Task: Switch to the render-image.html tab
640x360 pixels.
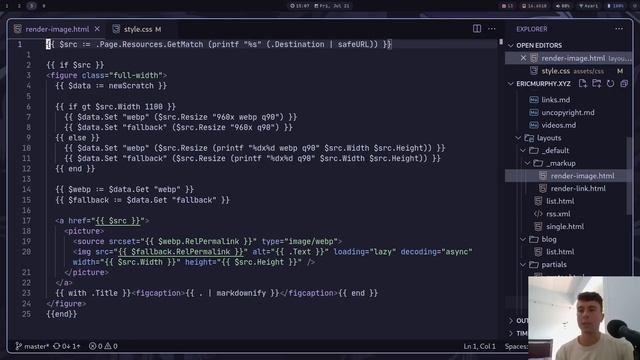Action: coord(57,29)
